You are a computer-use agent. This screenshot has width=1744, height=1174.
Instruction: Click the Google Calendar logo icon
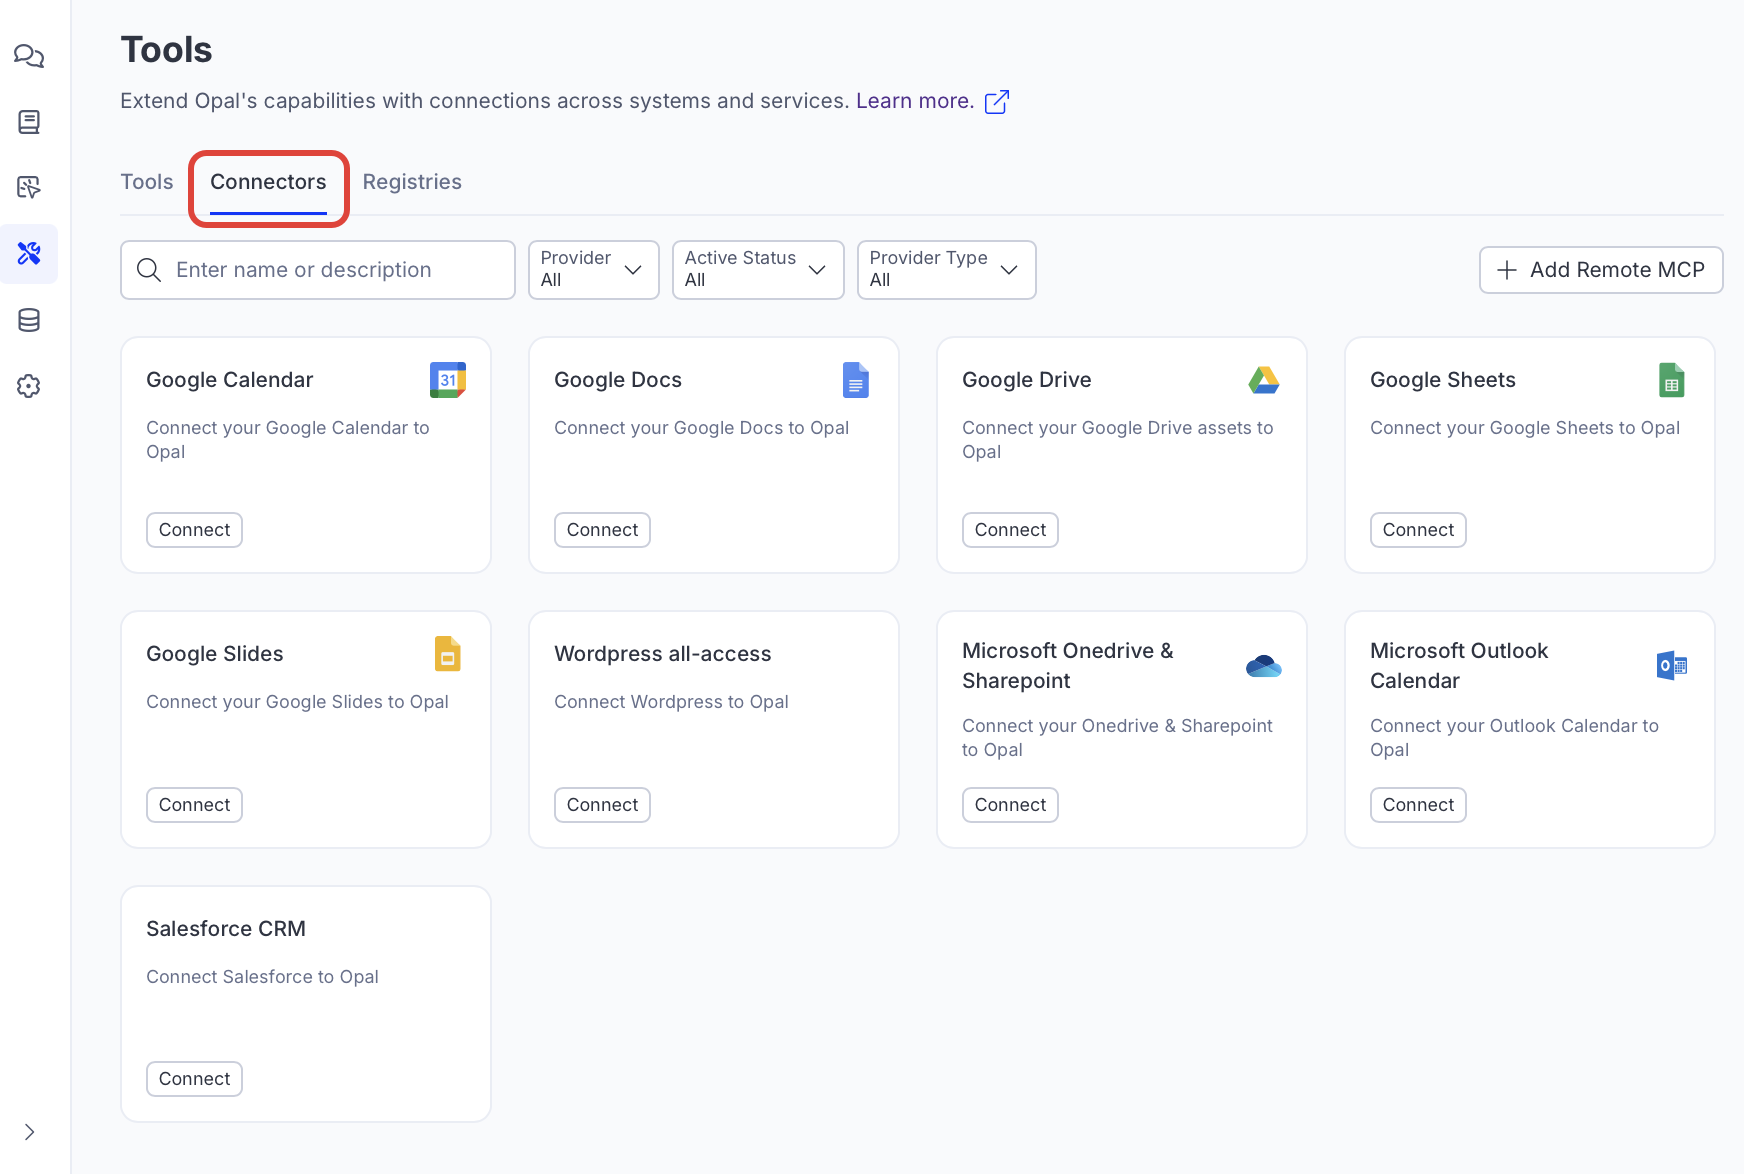[447, 380]
